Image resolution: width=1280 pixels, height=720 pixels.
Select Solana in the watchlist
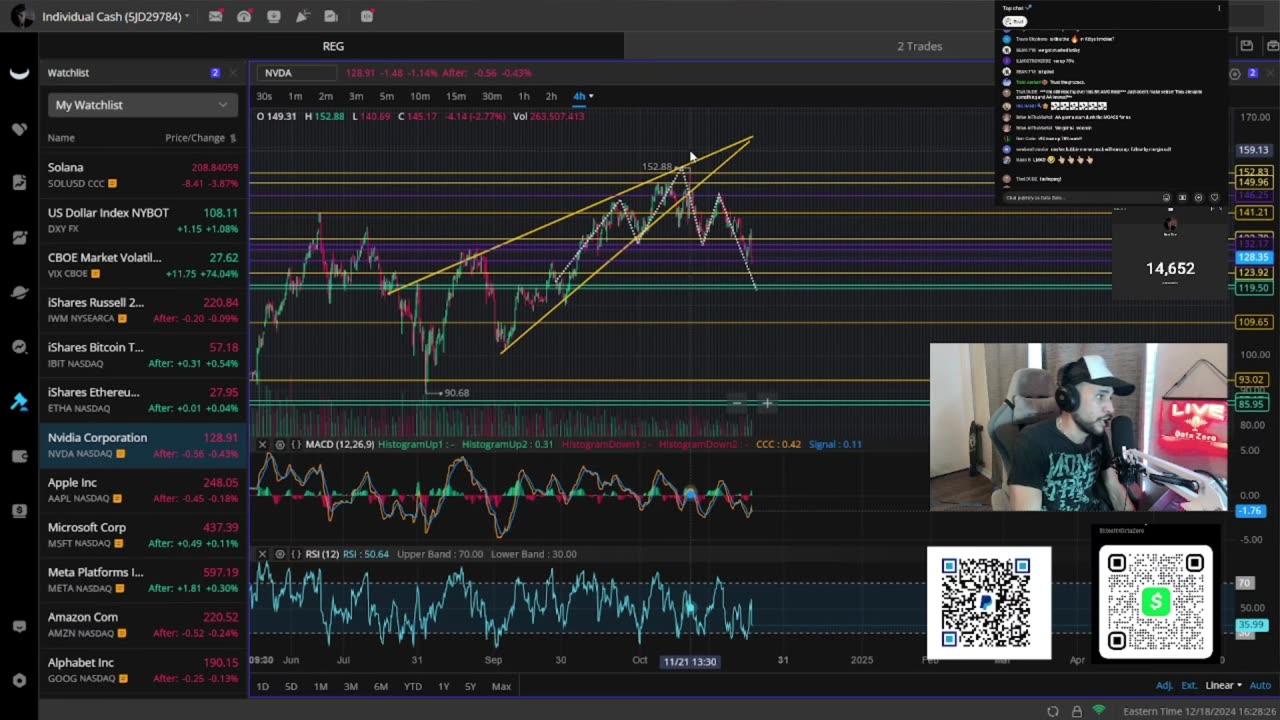pyautogui.click(x=143, y=175)
